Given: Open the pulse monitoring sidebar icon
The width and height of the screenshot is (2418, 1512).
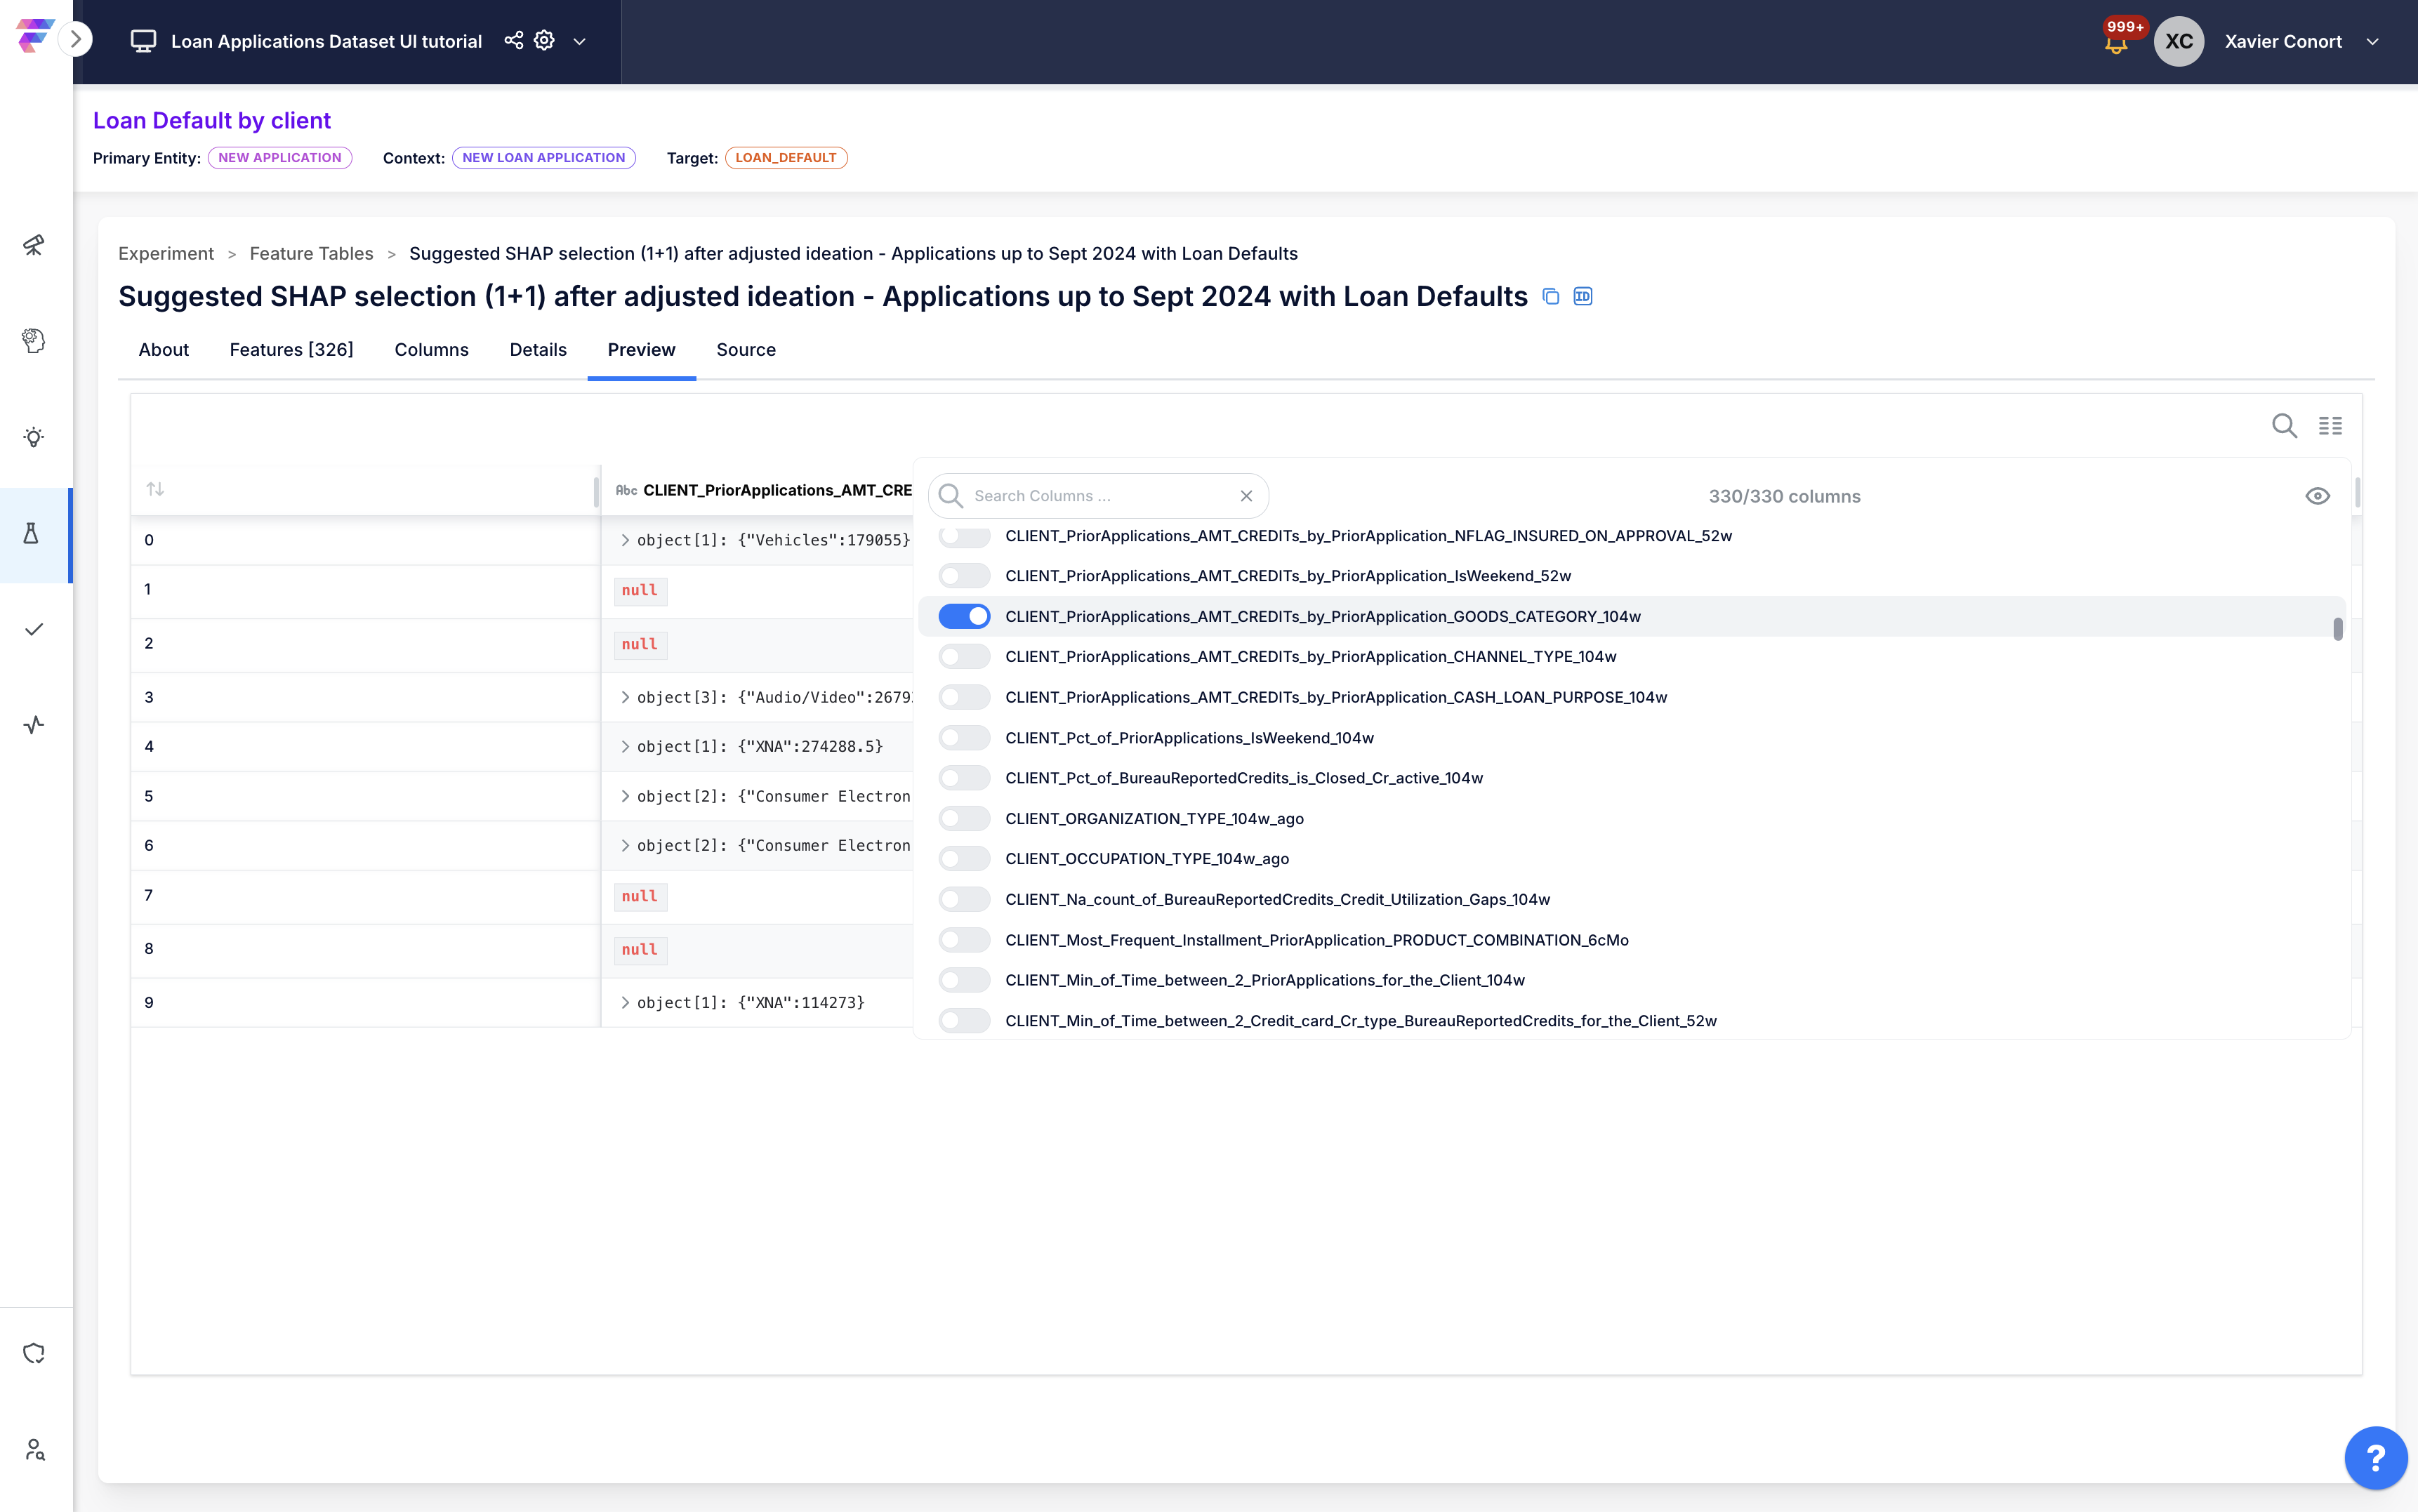Looking at the screenshot, I should pyautogui.click(x=34, y=725).
